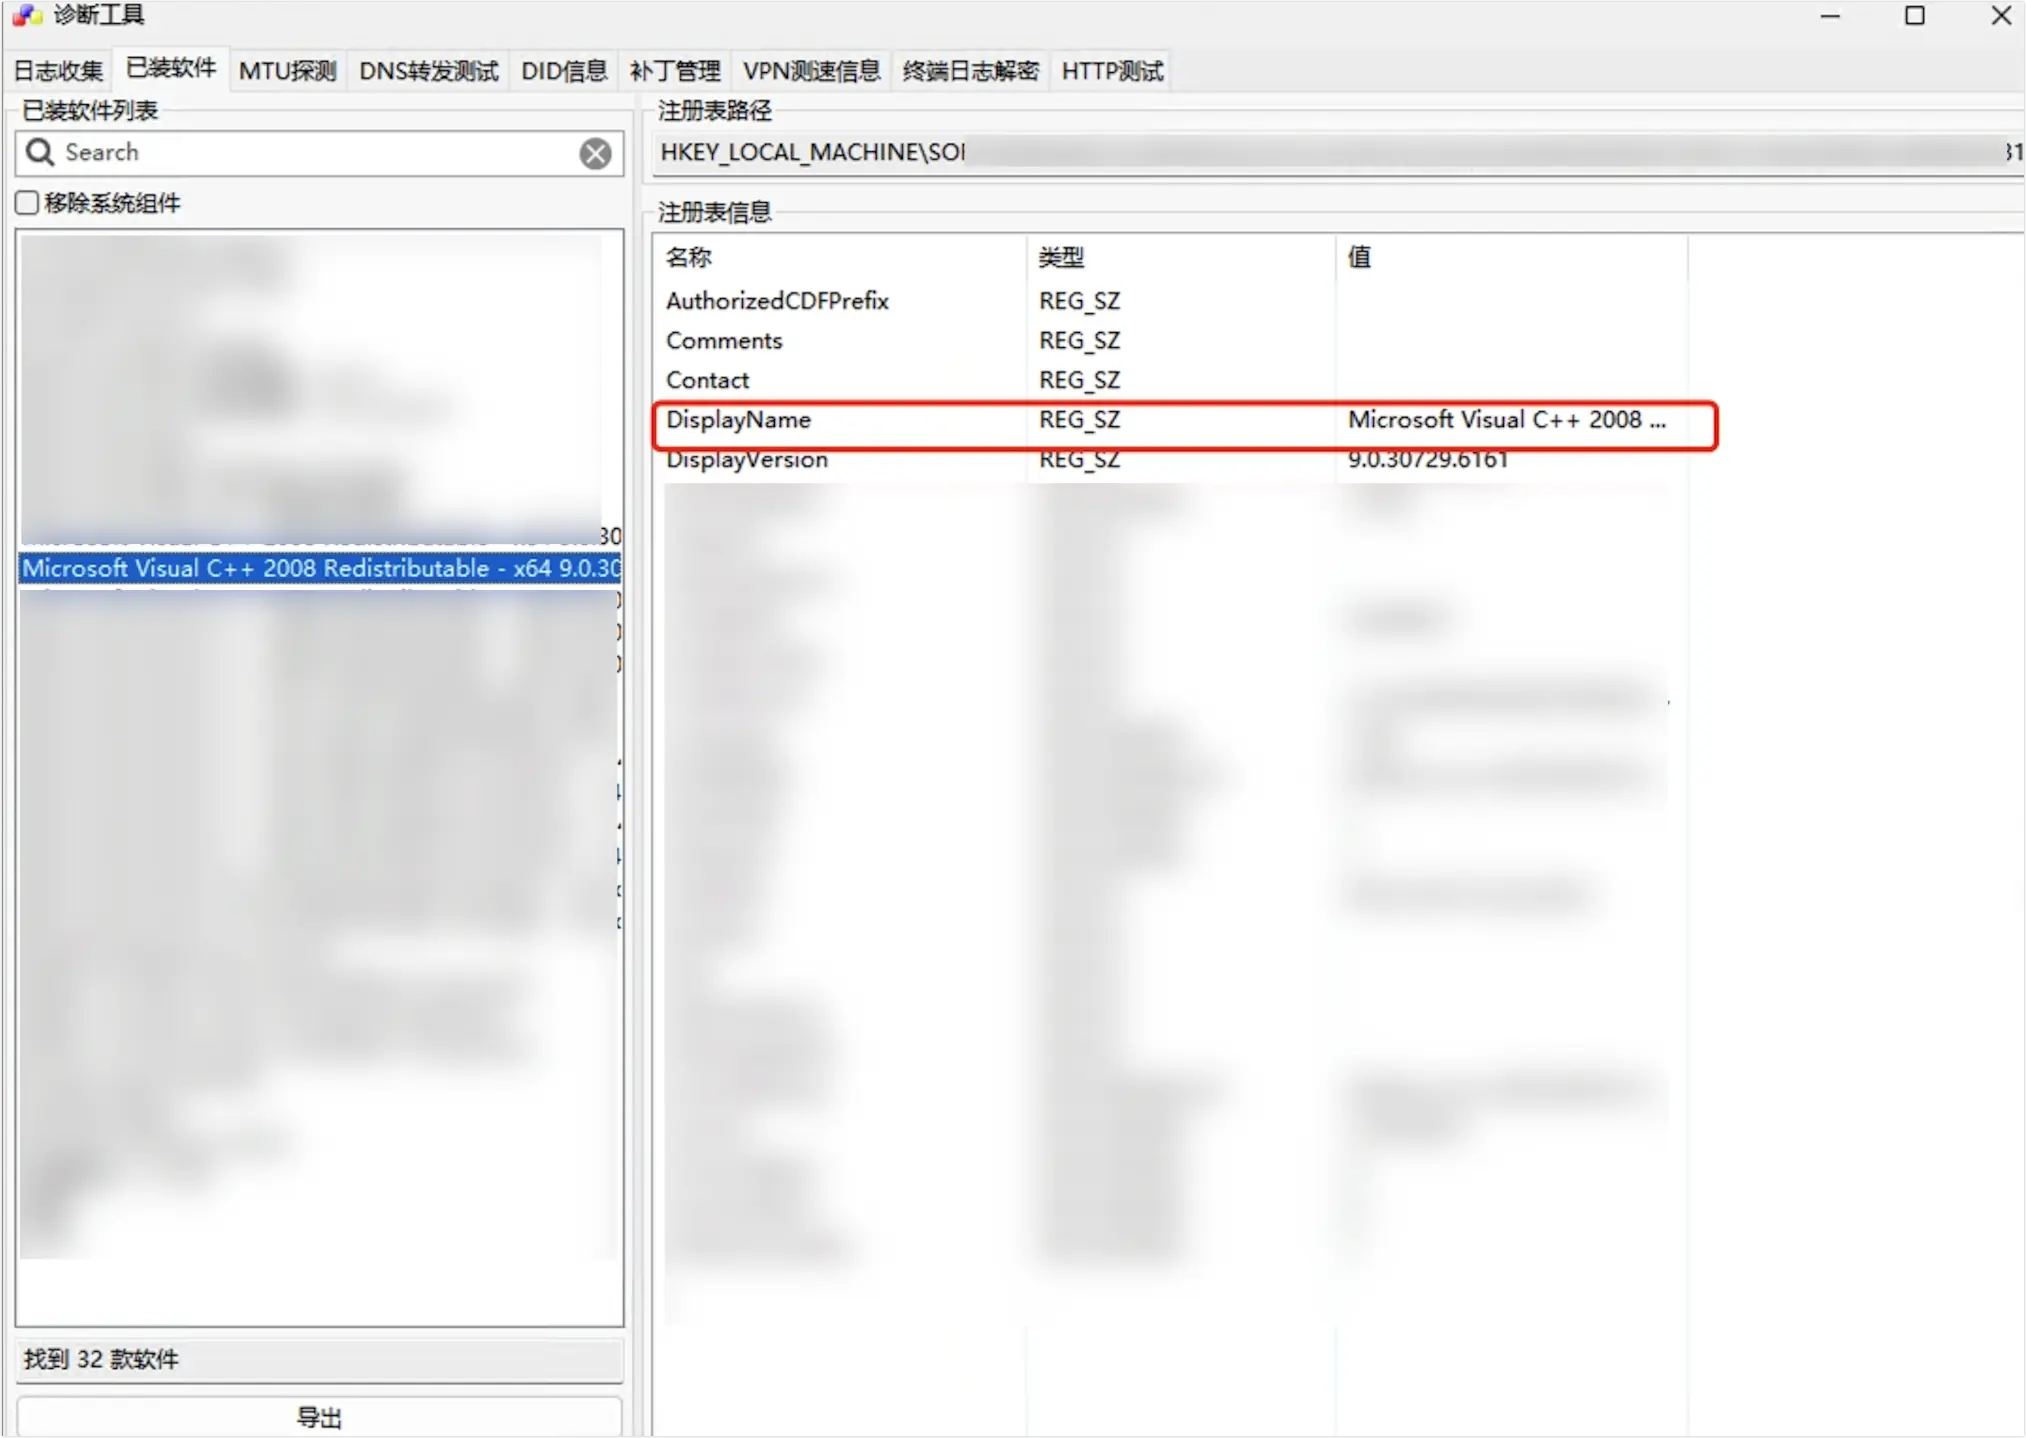Screen dimensions: 2026x1438
Task: Click the value 9.0.30729.6161
Action: pos(1427,460)
